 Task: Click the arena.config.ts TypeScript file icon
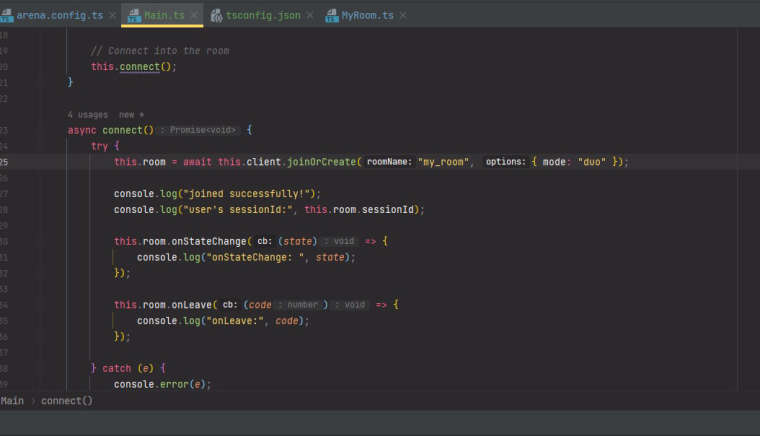[x=7, y=16]
